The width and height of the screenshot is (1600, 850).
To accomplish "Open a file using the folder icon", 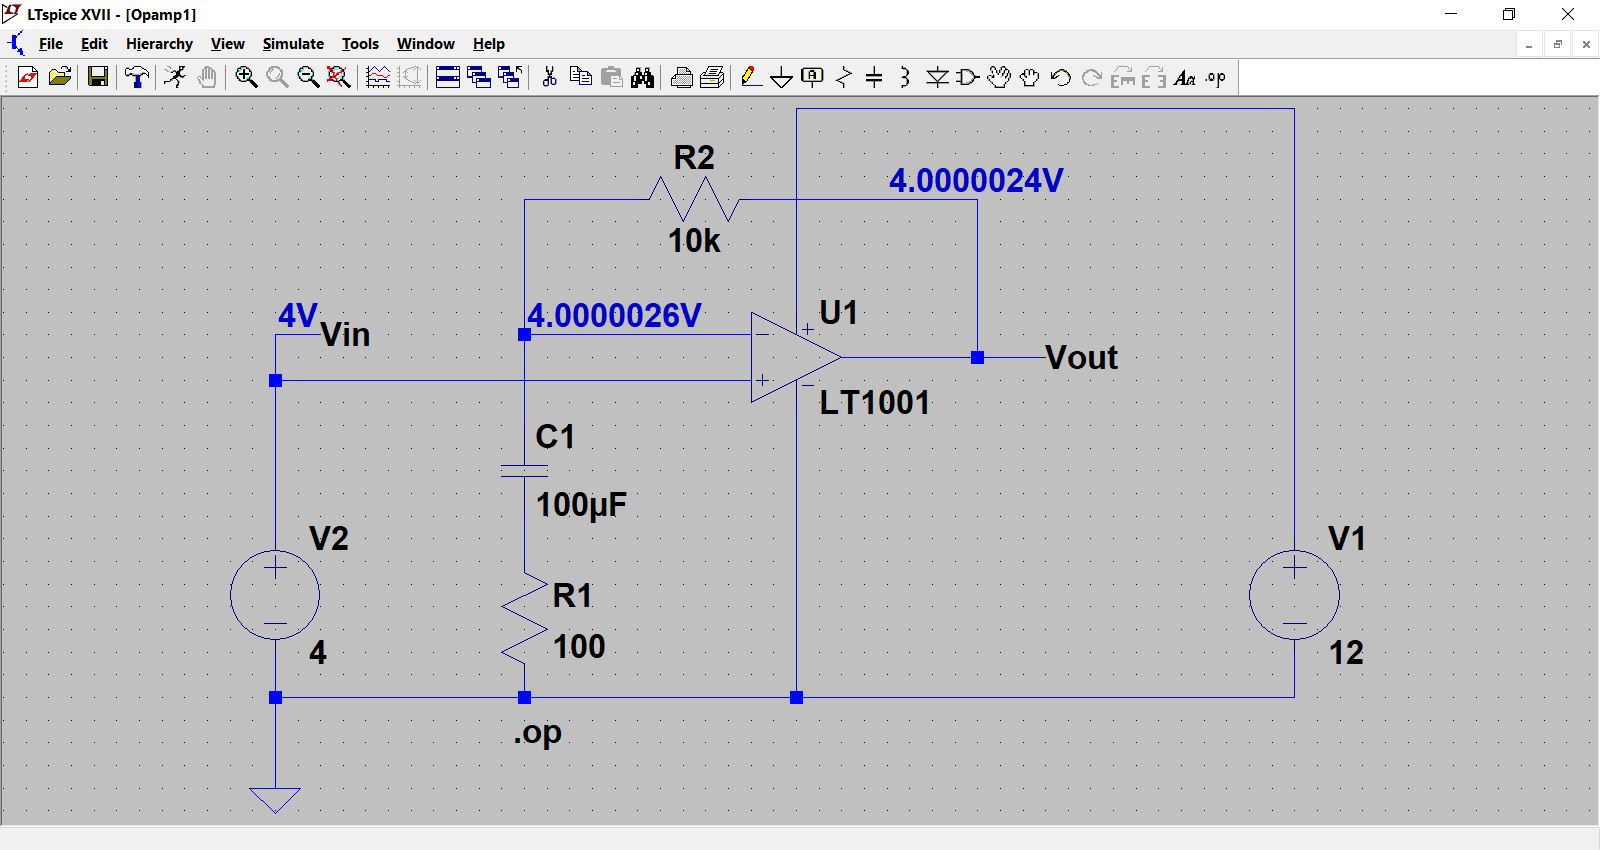I will coord(60,77).
